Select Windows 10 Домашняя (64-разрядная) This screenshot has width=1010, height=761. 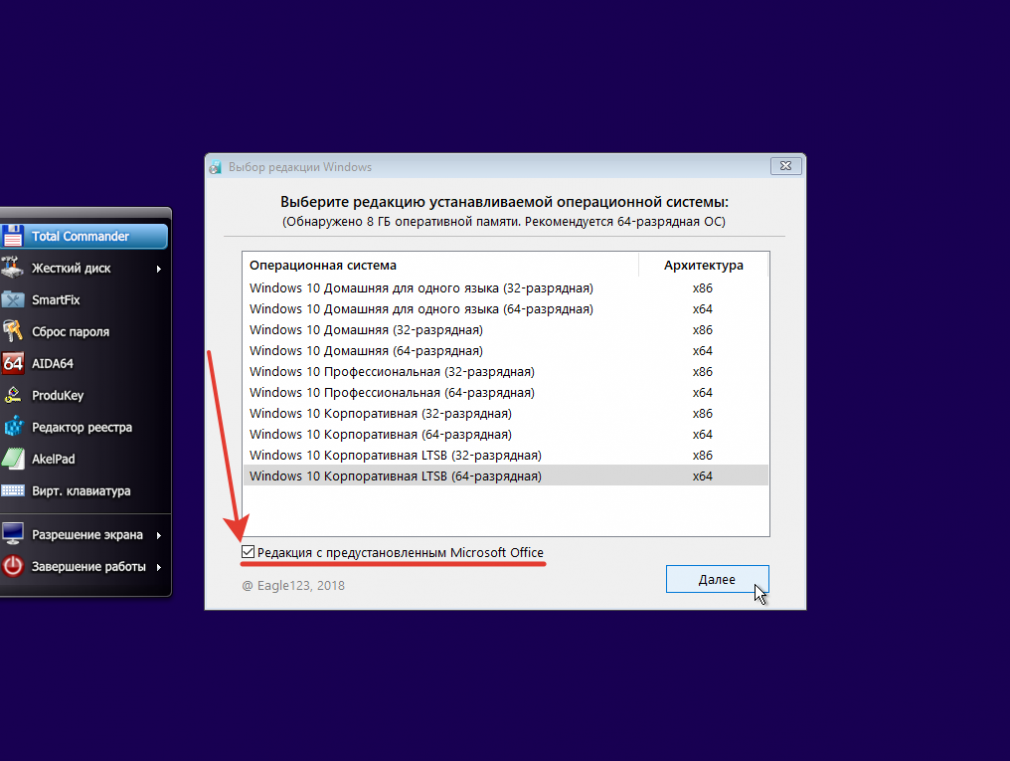click(x=506, y=351)
